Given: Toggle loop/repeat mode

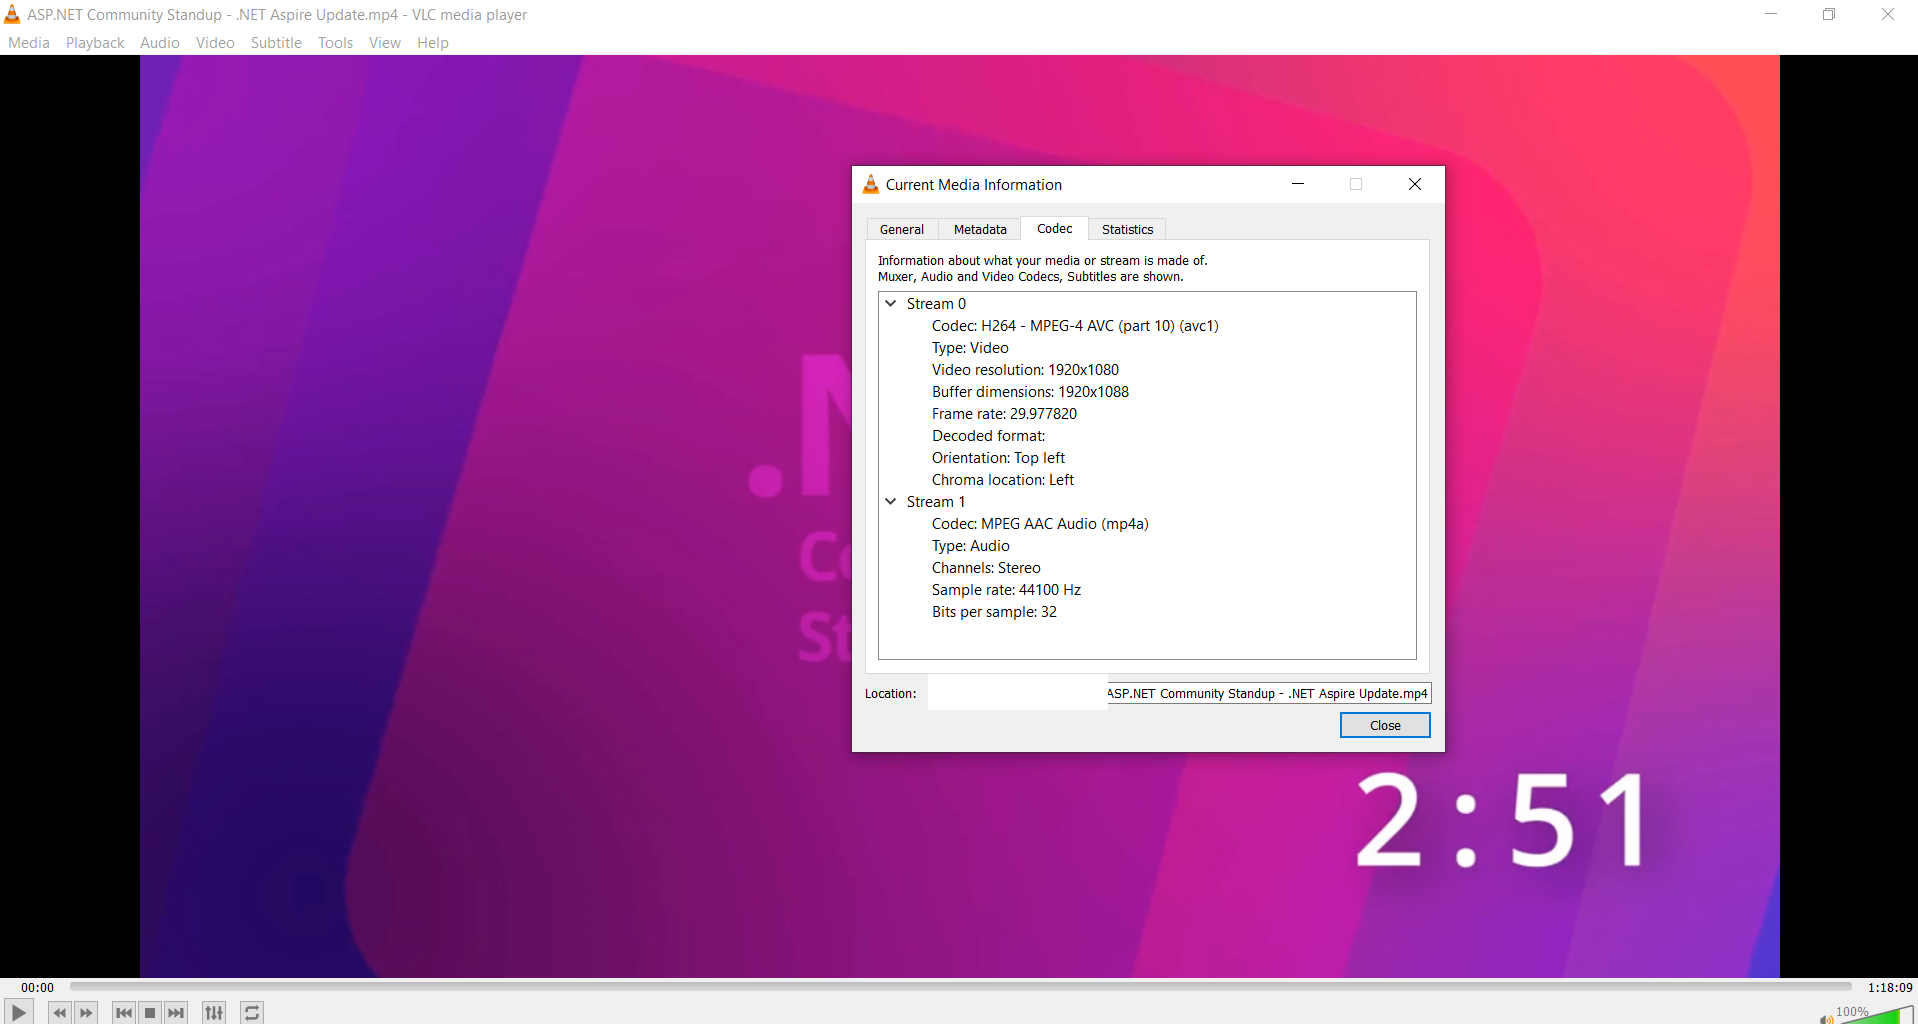Looking at the screenshot, I should point(252,1013).
